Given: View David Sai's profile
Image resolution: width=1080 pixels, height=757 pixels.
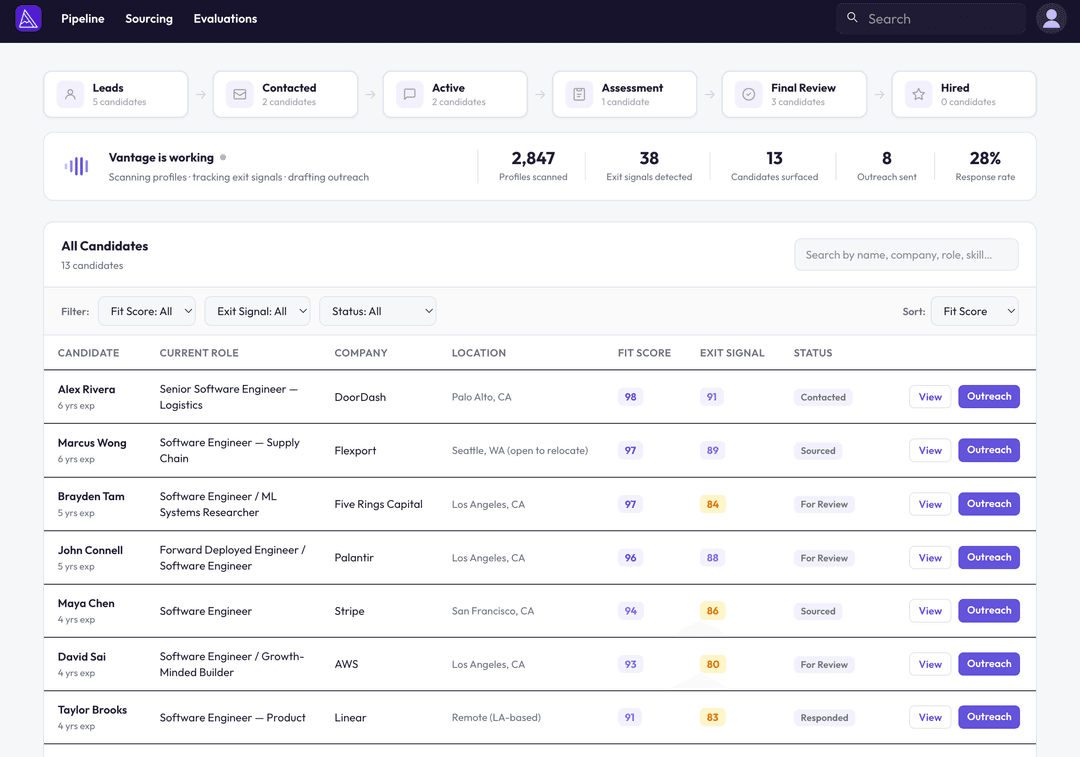Looking at the screenshot, I should click(x=930, y=664).
